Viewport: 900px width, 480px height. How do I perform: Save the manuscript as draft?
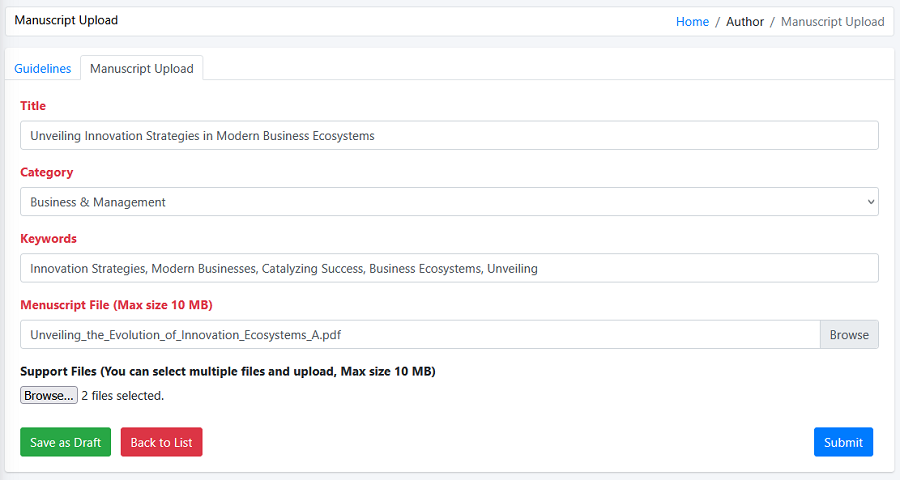65,442
